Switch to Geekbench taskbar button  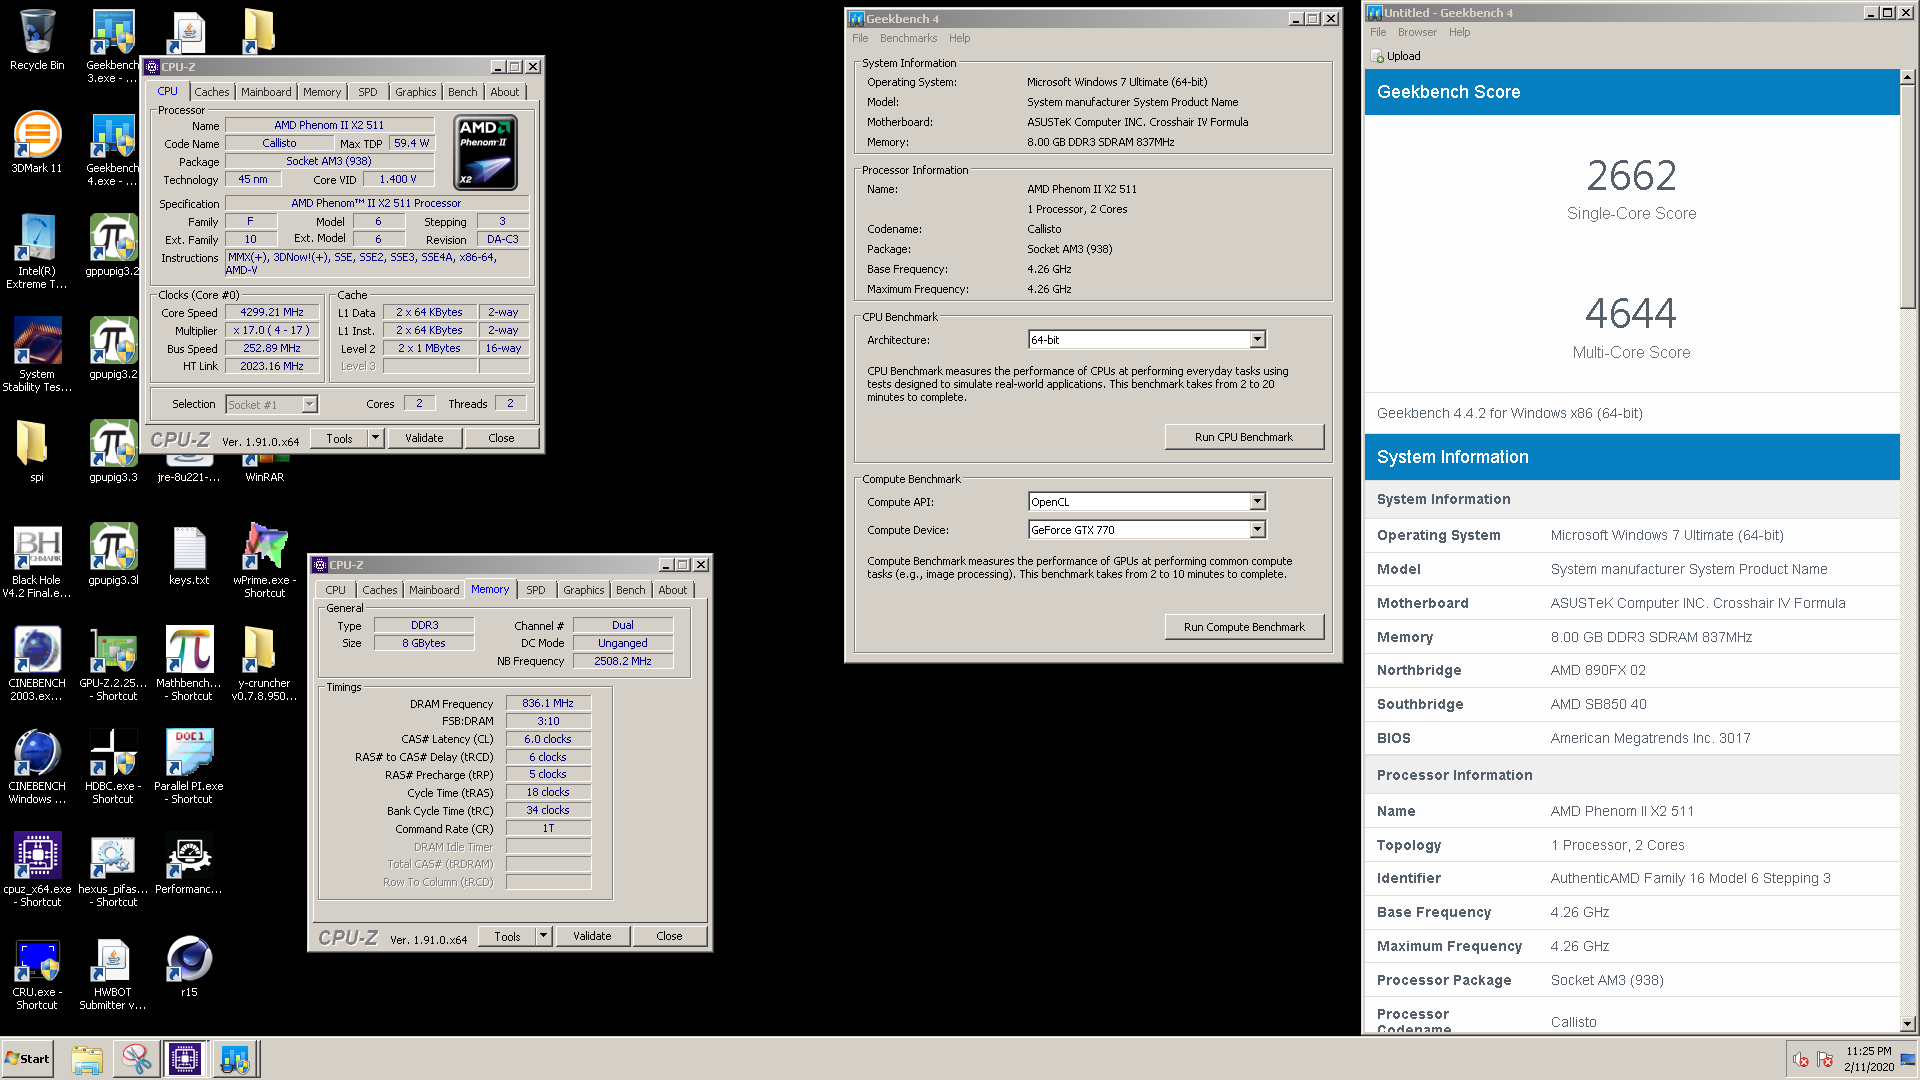(x=235, y=1059)
